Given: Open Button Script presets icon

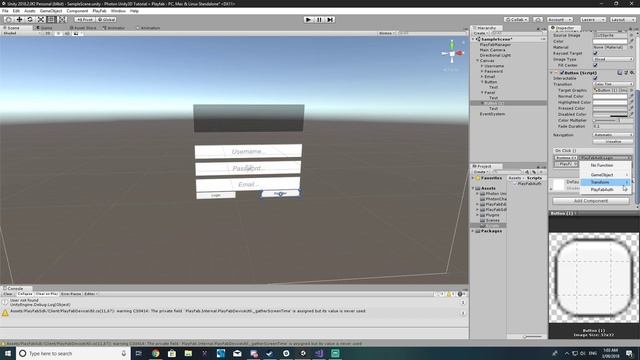Looking at the screenshot, I should point(626,73).
